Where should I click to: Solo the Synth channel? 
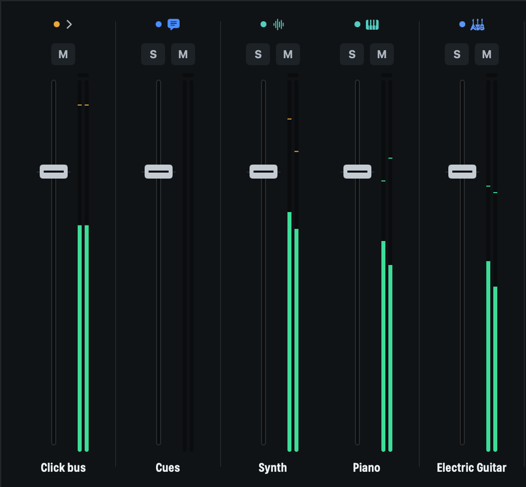258,54
